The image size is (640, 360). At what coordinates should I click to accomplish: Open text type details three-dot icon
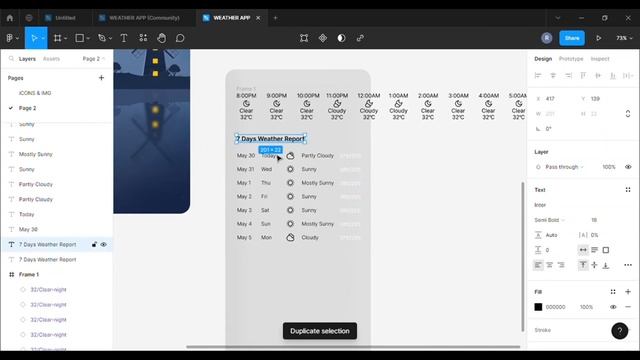(628, 265)
